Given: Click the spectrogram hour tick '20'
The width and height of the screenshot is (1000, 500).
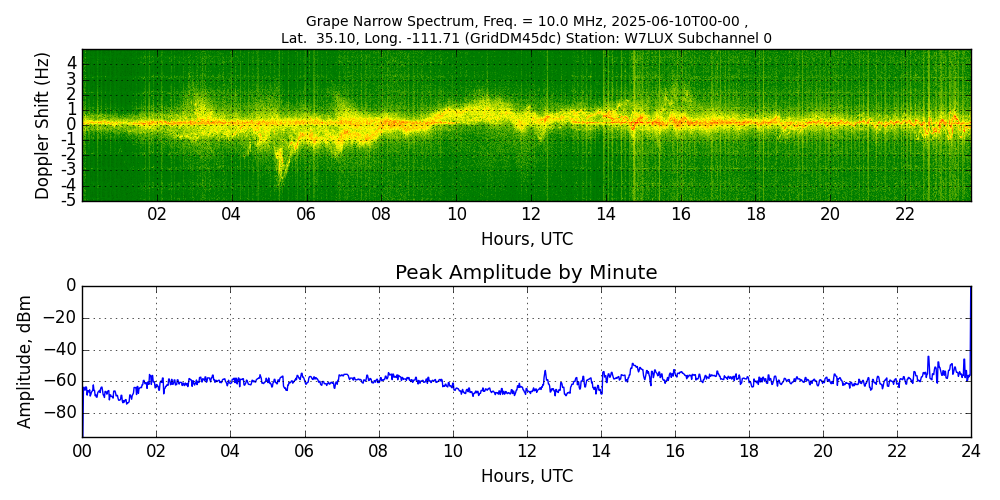Looking at the screenshot, I should point(830,216).
